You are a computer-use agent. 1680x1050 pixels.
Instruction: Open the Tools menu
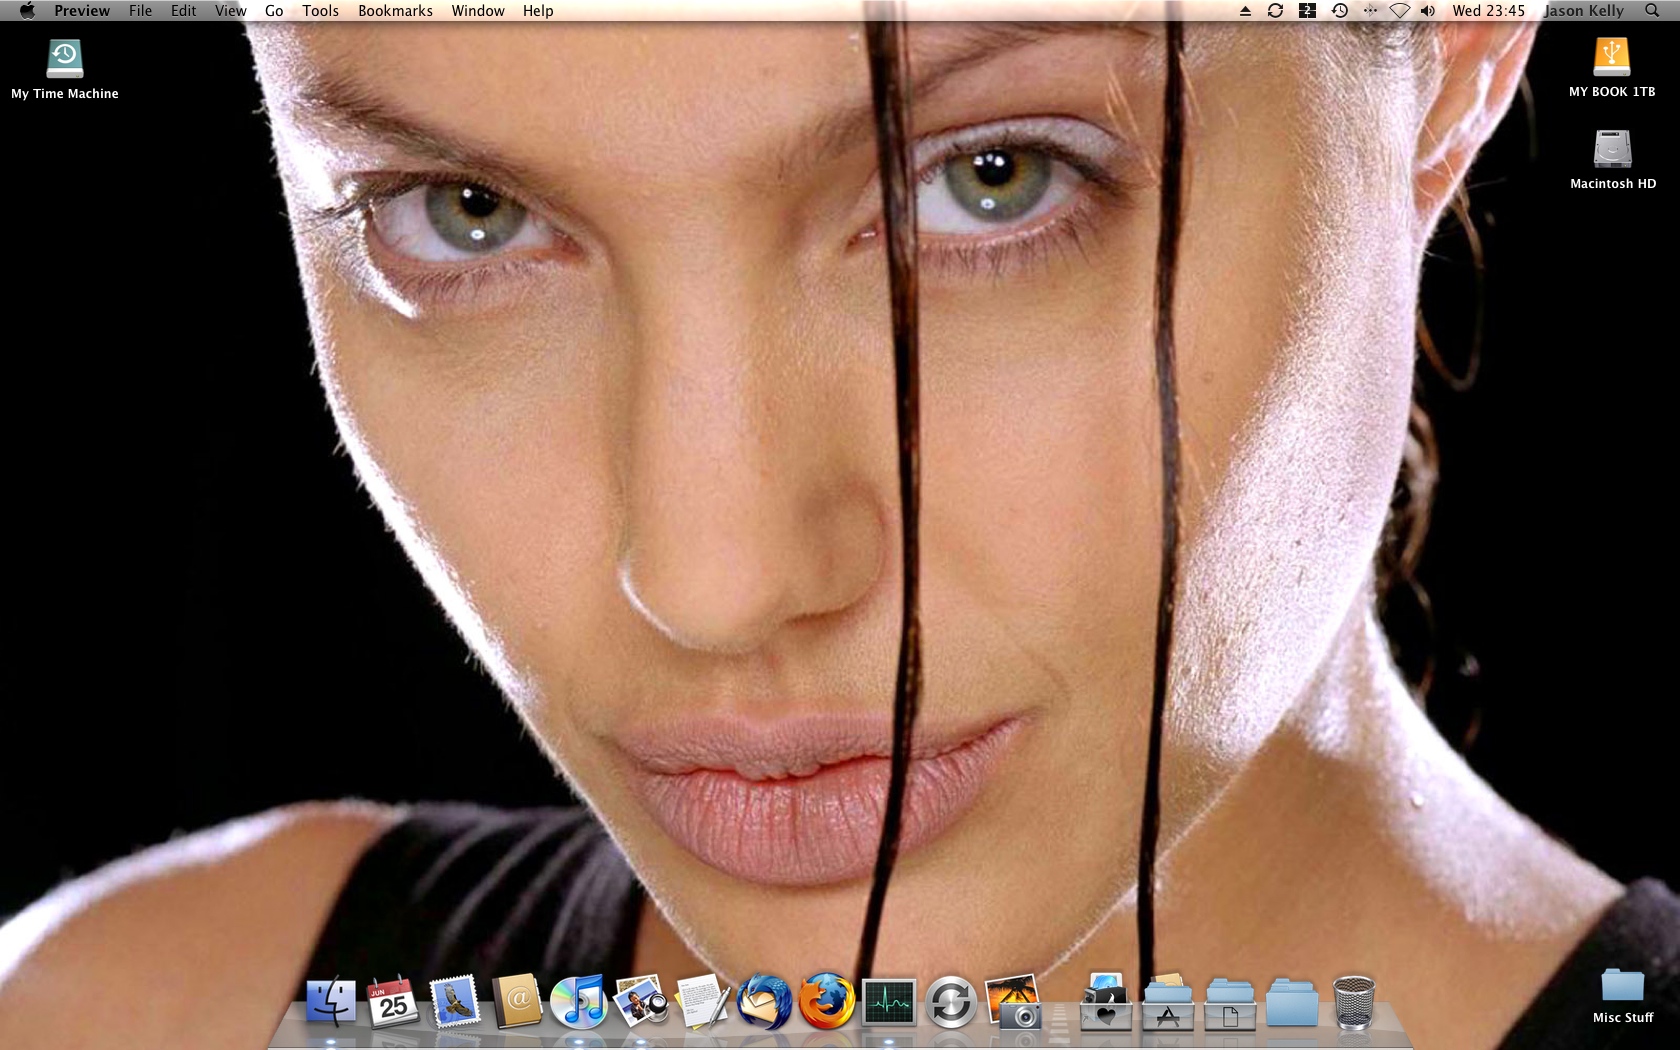click(x=320, y=11)
